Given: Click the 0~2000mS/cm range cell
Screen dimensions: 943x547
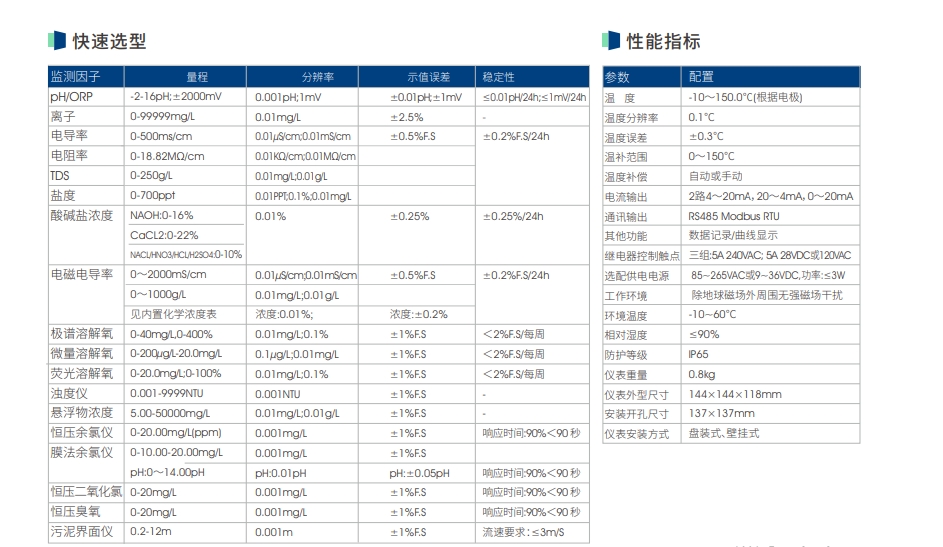Looking at the screenshot, I should coord(168,275).
